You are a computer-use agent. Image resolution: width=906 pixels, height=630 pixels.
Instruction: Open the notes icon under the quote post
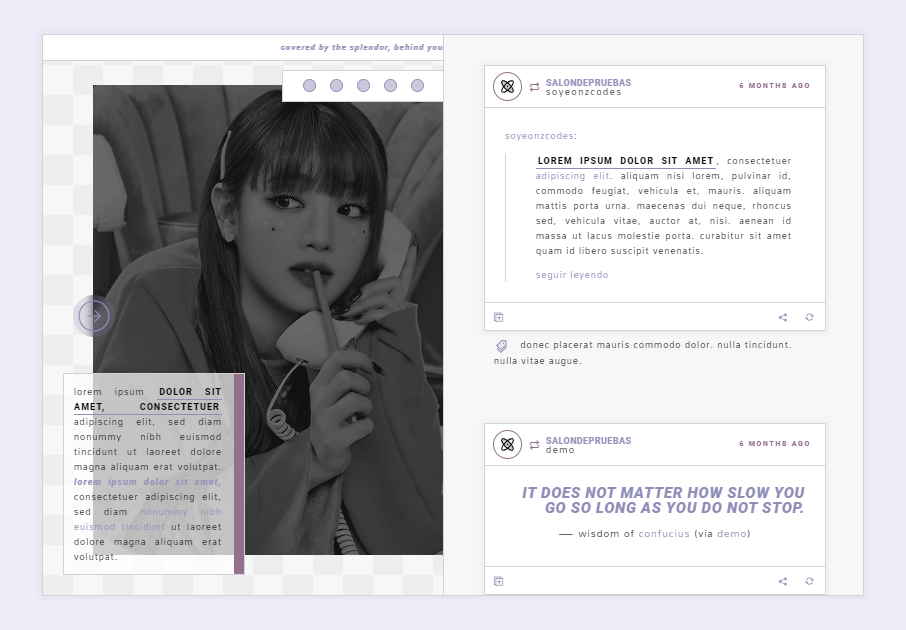(499, 581)
